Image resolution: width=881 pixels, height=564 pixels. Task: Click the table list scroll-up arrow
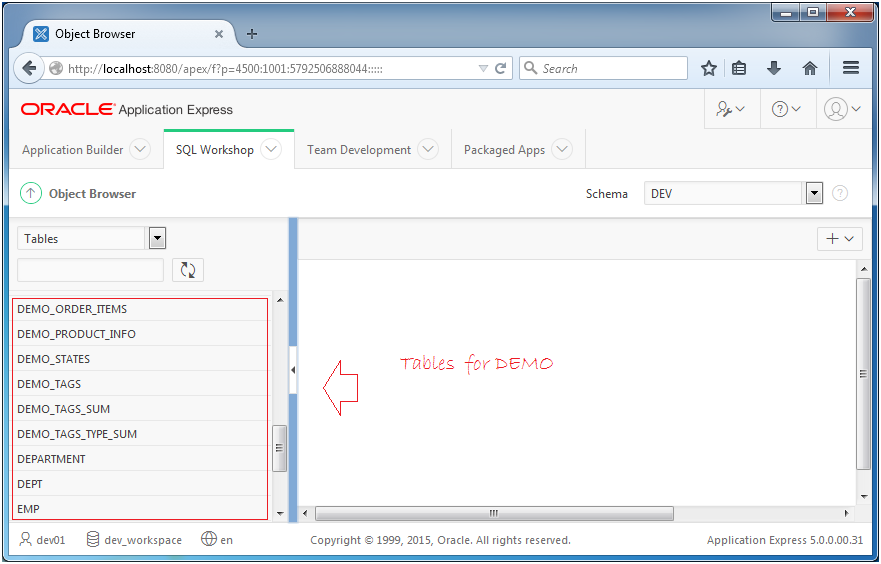[x=280, y=300]
